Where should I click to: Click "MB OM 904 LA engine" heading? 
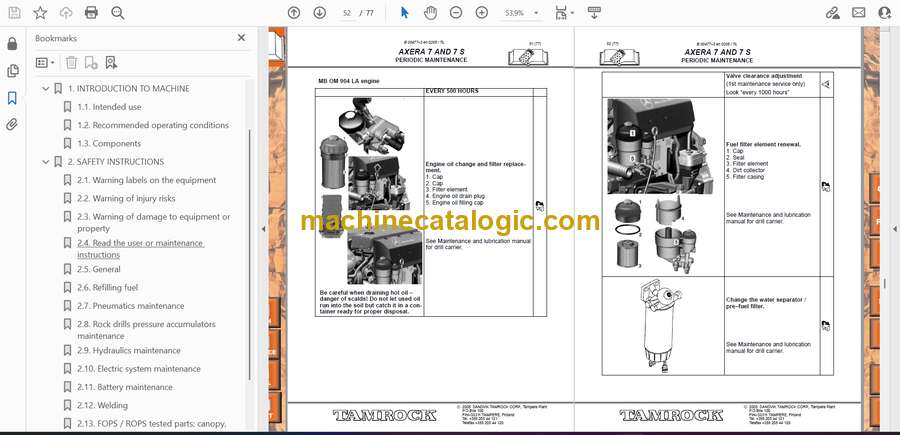(348, 81)
